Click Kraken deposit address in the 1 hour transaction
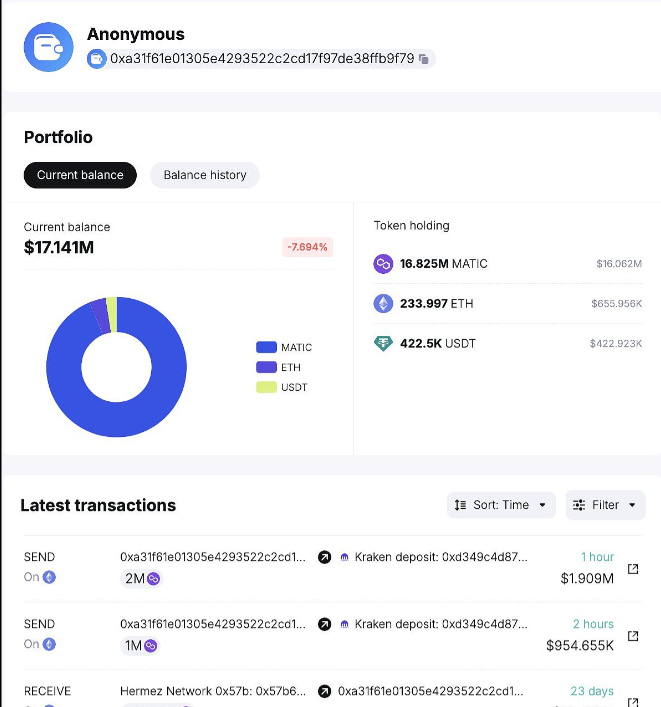The image size is (661, 707). (441, 557)
